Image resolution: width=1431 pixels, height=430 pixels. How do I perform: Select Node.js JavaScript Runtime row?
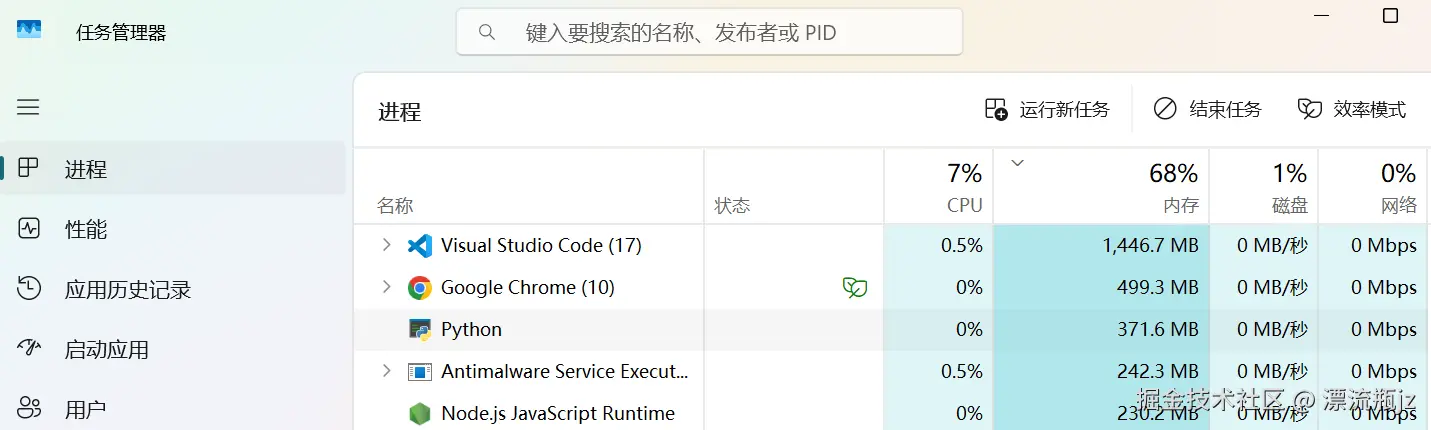point(892,412)
